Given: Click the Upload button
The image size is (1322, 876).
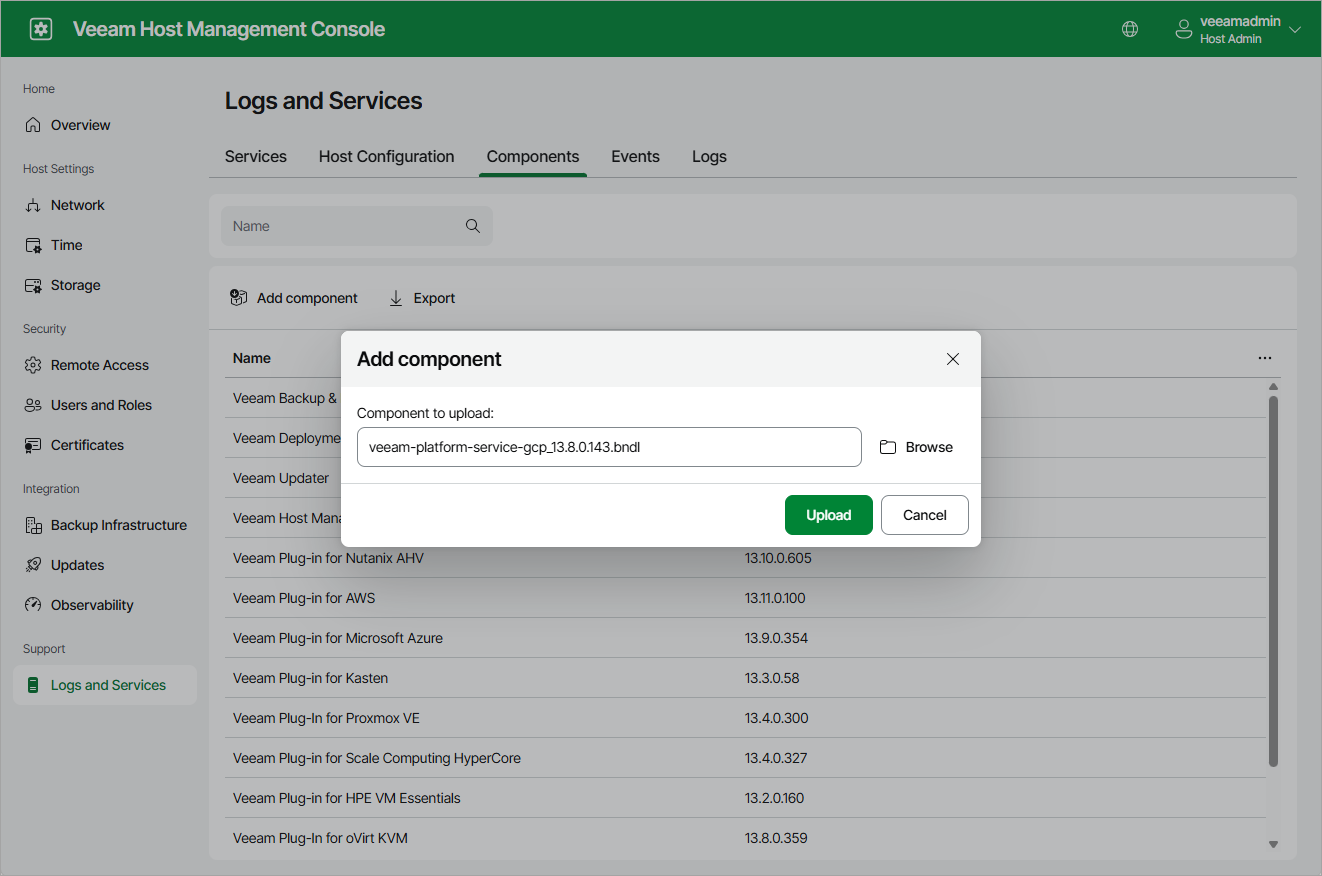Looking at the screenshot, I should 829,515.
